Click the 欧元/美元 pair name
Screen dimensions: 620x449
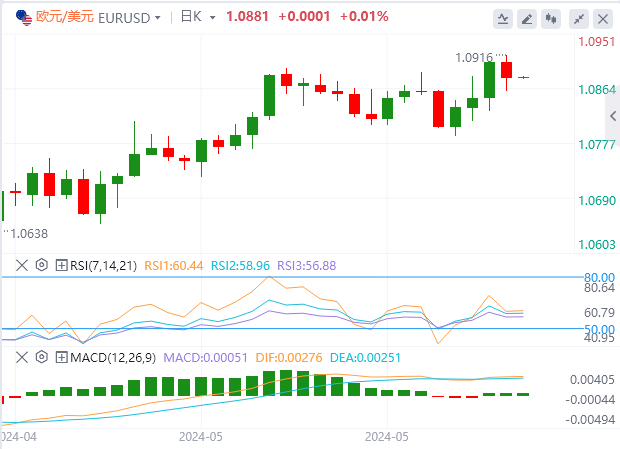pos(65,17)
